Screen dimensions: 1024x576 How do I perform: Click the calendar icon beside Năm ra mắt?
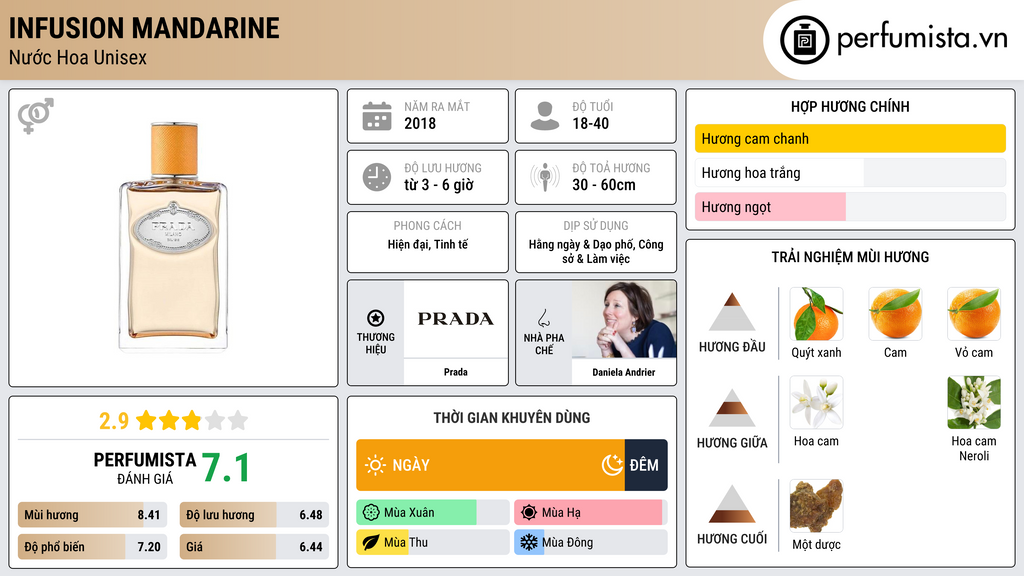coord(377,116)
